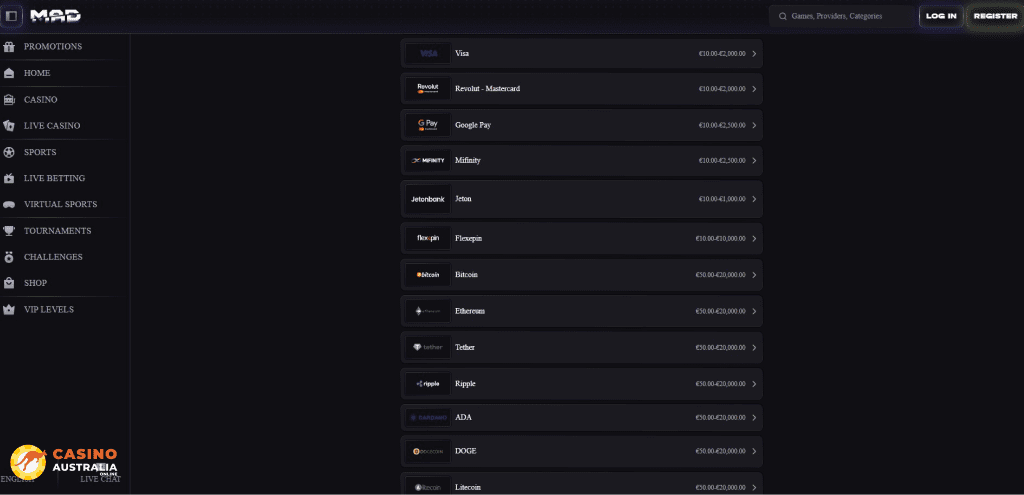
Task: Click the MAD logo
Action: point(56,16)
